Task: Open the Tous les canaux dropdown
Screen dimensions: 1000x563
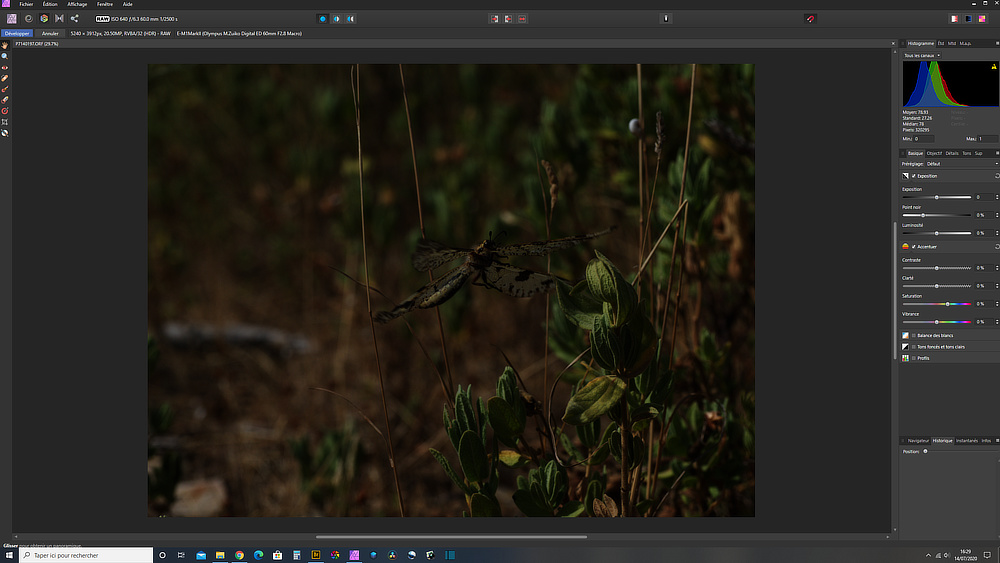Action: (922, 55)
